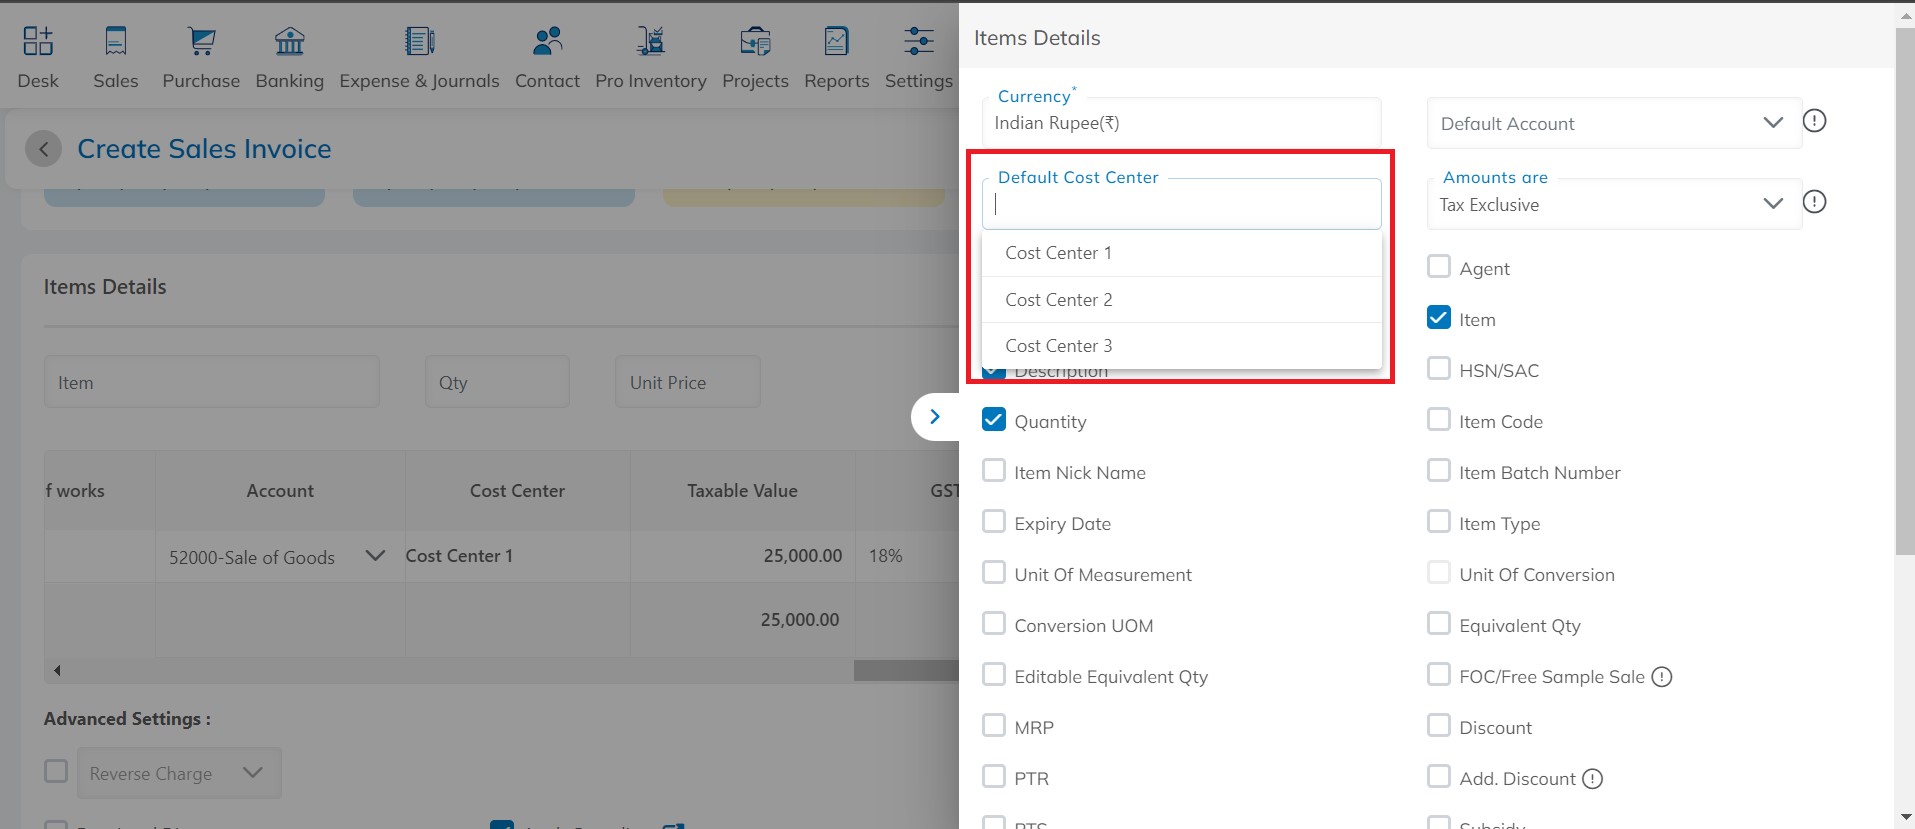
Task: Open the Pro Inventory icon
Action: point(651,41)
